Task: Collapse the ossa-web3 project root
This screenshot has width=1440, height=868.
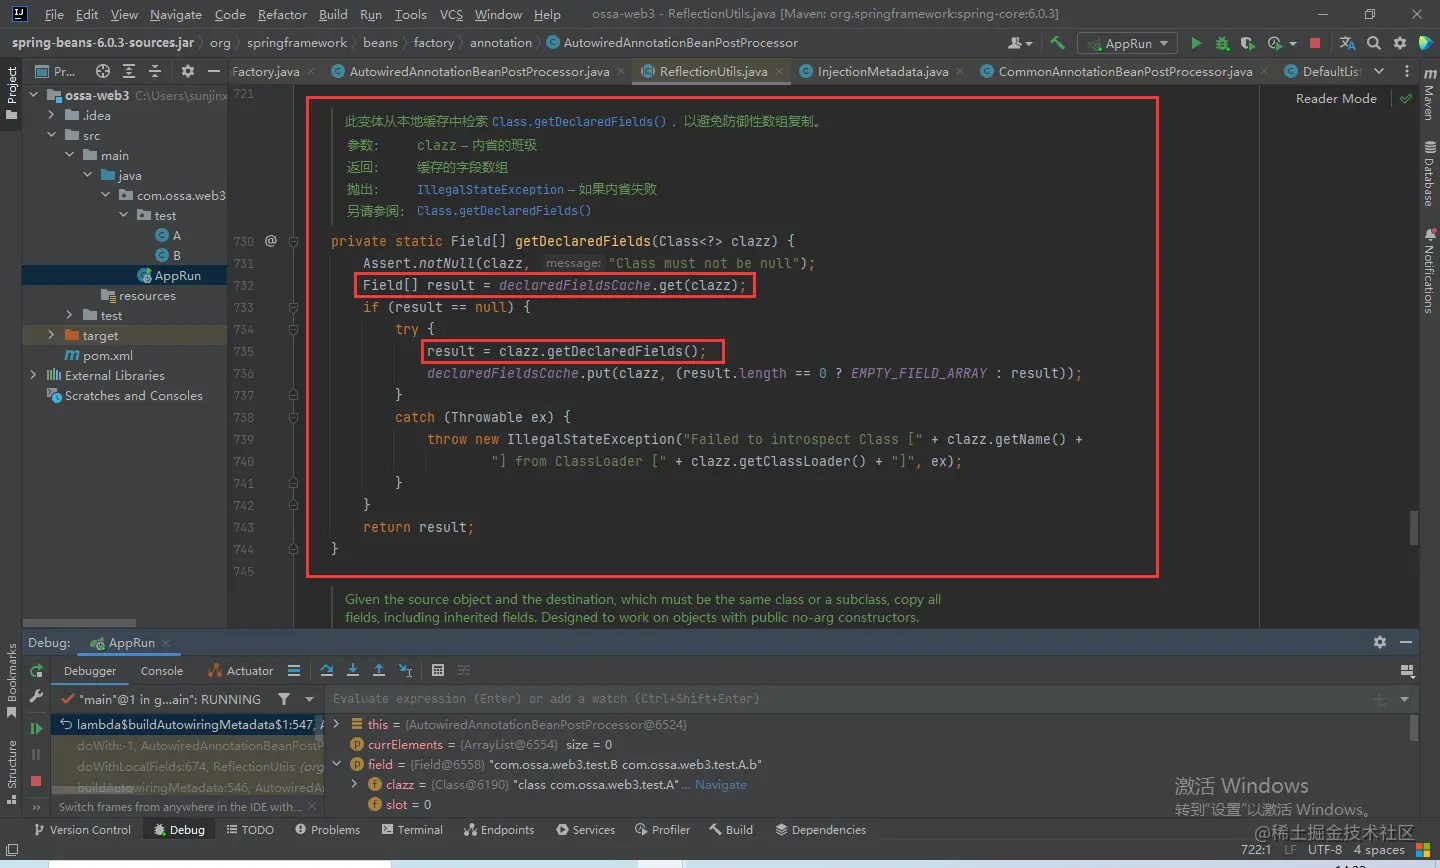Action: pyautogui.click(x=34, y=95)
